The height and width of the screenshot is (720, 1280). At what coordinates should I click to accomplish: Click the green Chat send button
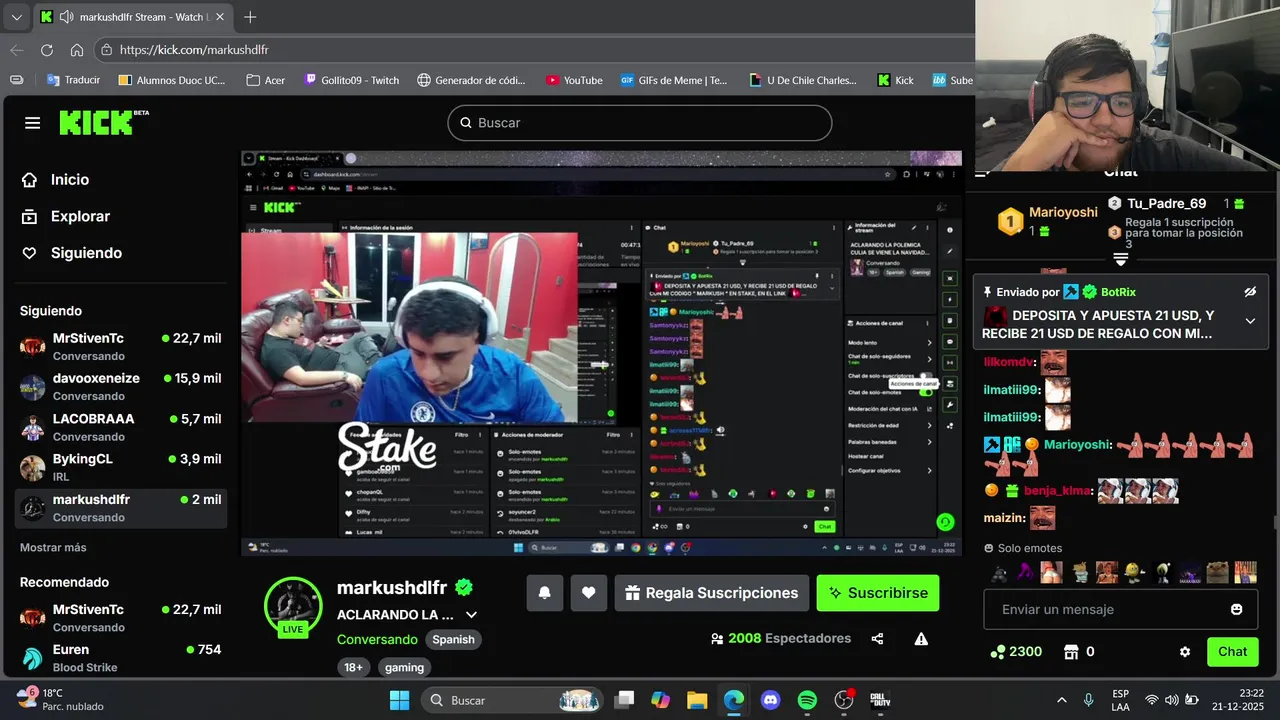click(1232, 652)
